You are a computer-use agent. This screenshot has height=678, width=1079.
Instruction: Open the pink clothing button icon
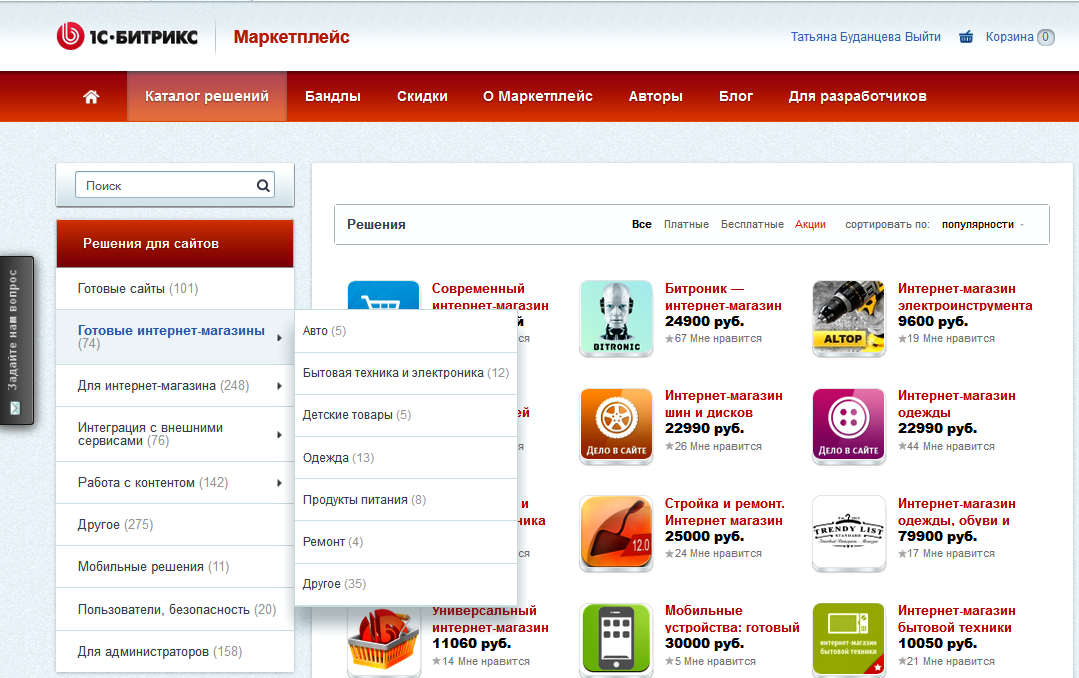pyautogui.click(x=849, y=426)
